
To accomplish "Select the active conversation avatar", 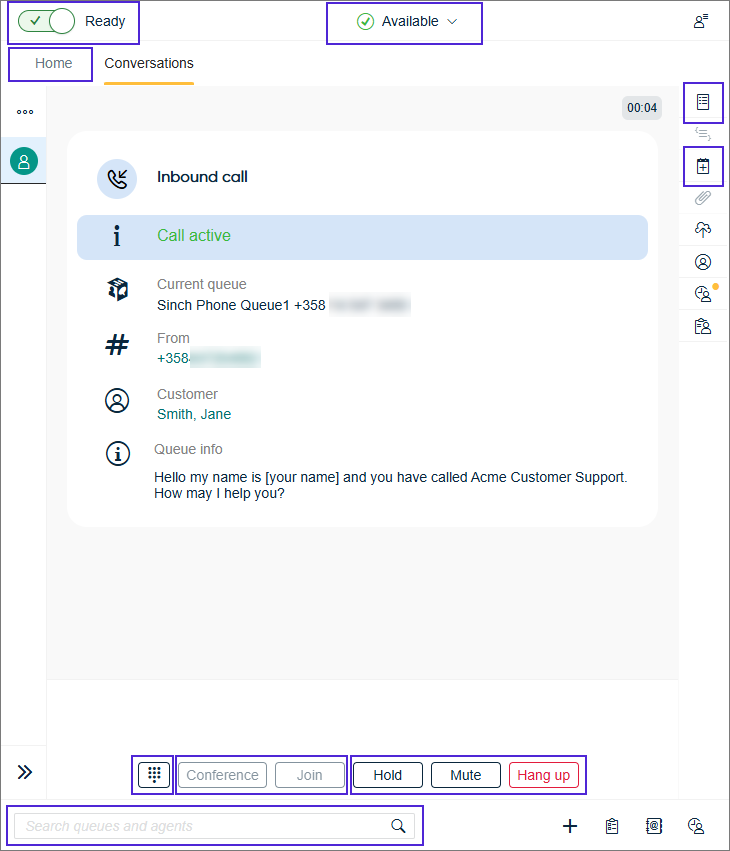I will pyautogui.click(x=24, y=161).
